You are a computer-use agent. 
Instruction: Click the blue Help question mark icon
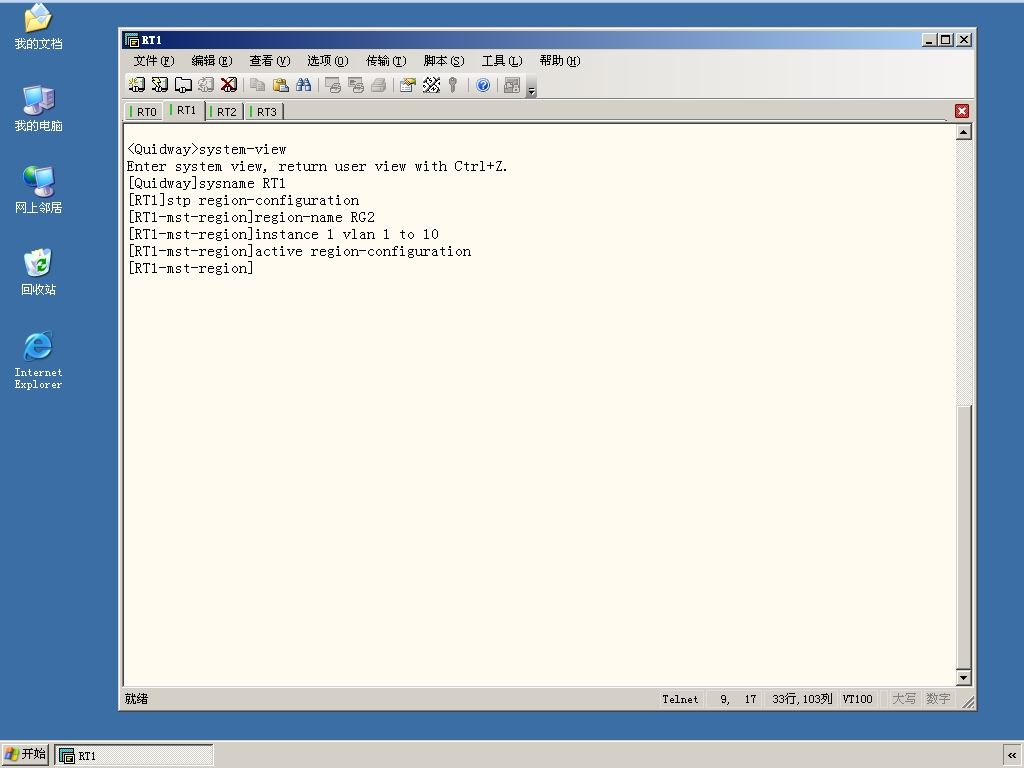pyautogui.click(x=483, y=85)
